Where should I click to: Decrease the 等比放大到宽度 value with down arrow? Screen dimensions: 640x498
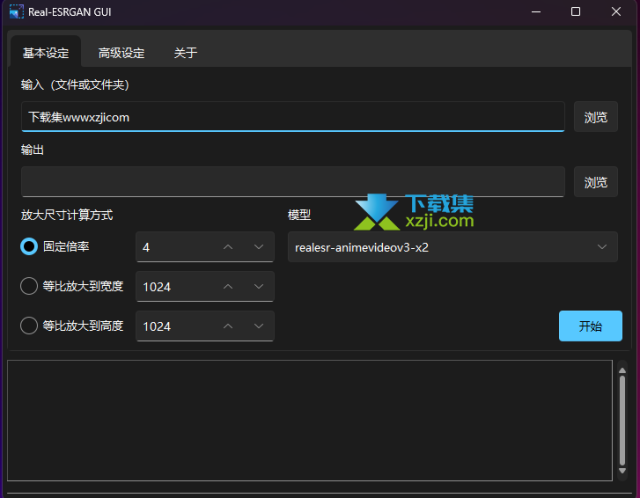click(259, 287)
